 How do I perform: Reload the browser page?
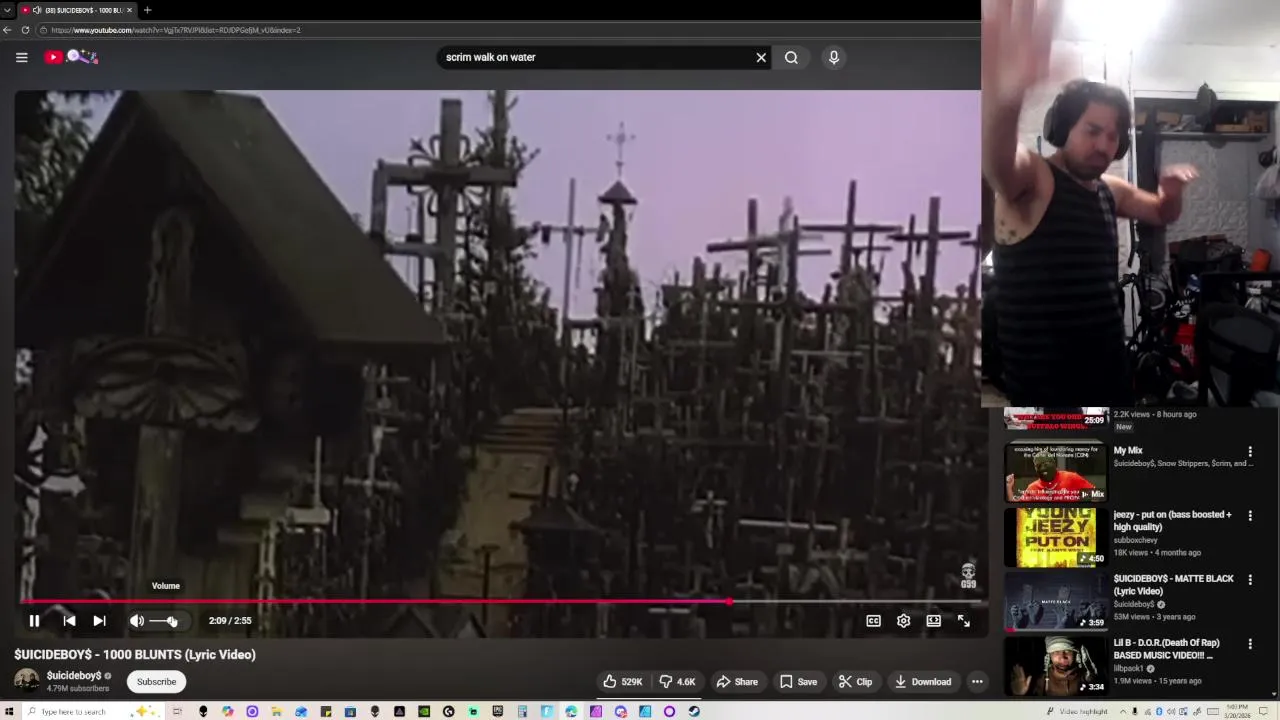point(26,30)
